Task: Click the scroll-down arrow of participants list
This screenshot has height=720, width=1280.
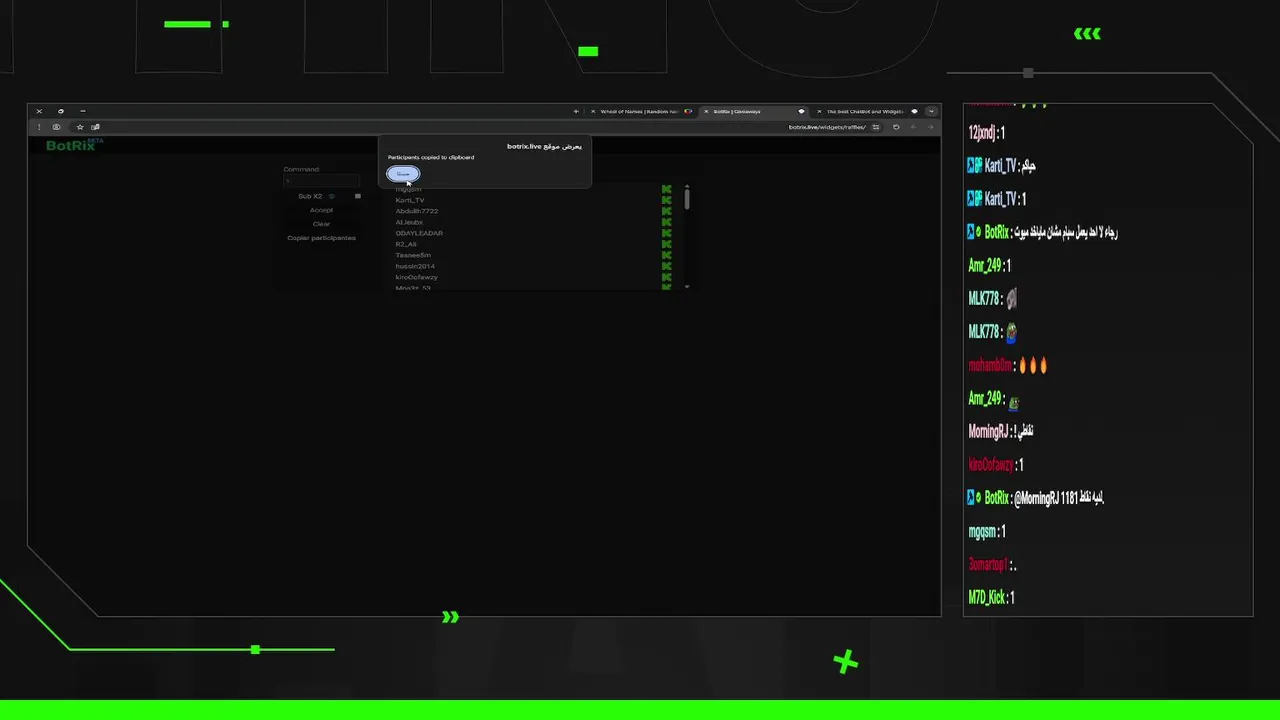Action: coord(687,287)
